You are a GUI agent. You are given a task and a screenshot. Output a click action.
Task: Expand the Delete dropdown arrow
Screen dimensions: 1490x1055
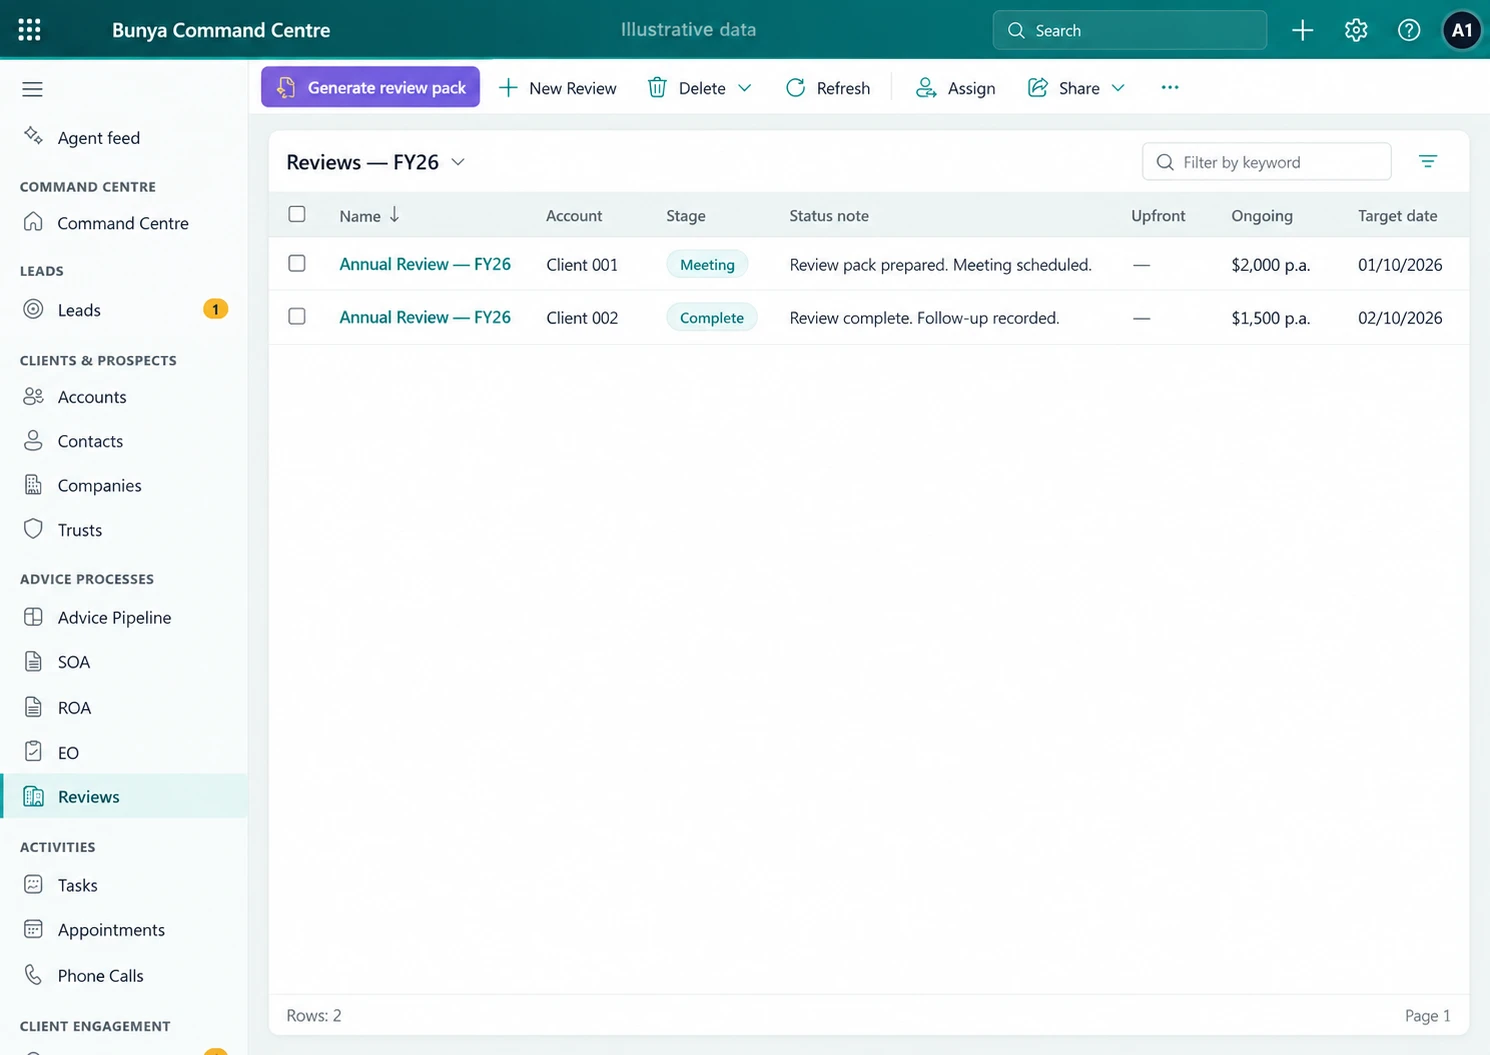(x=745, y=88)
